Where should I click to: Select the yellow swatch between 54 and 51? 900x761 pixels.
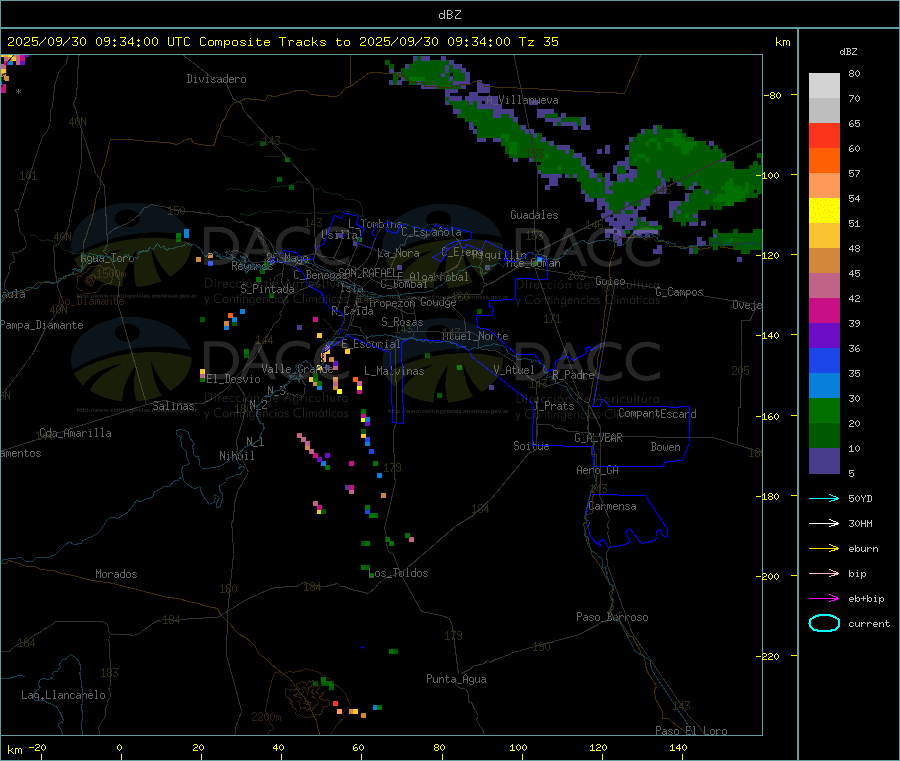coord(824,211)
